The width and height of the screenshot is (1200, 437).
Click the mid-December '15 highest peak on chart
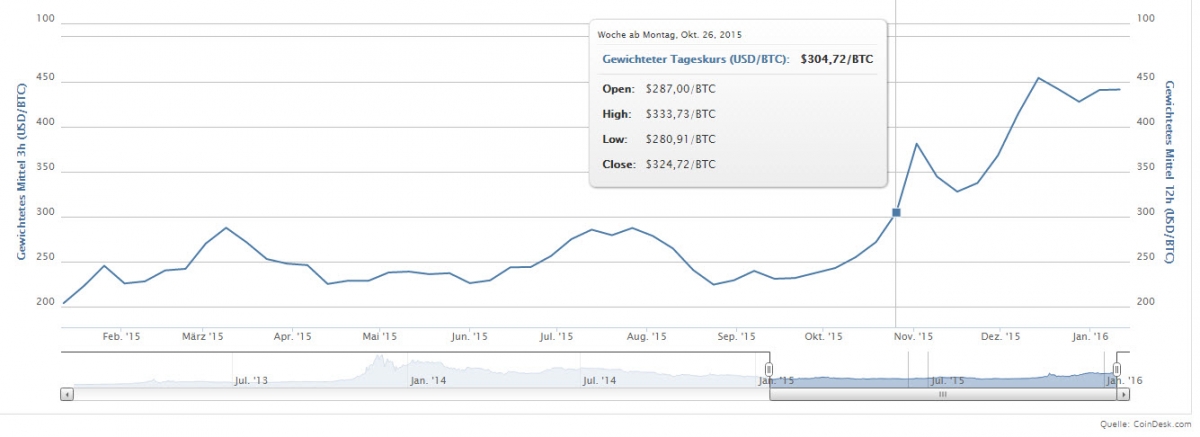[1039, 78]
